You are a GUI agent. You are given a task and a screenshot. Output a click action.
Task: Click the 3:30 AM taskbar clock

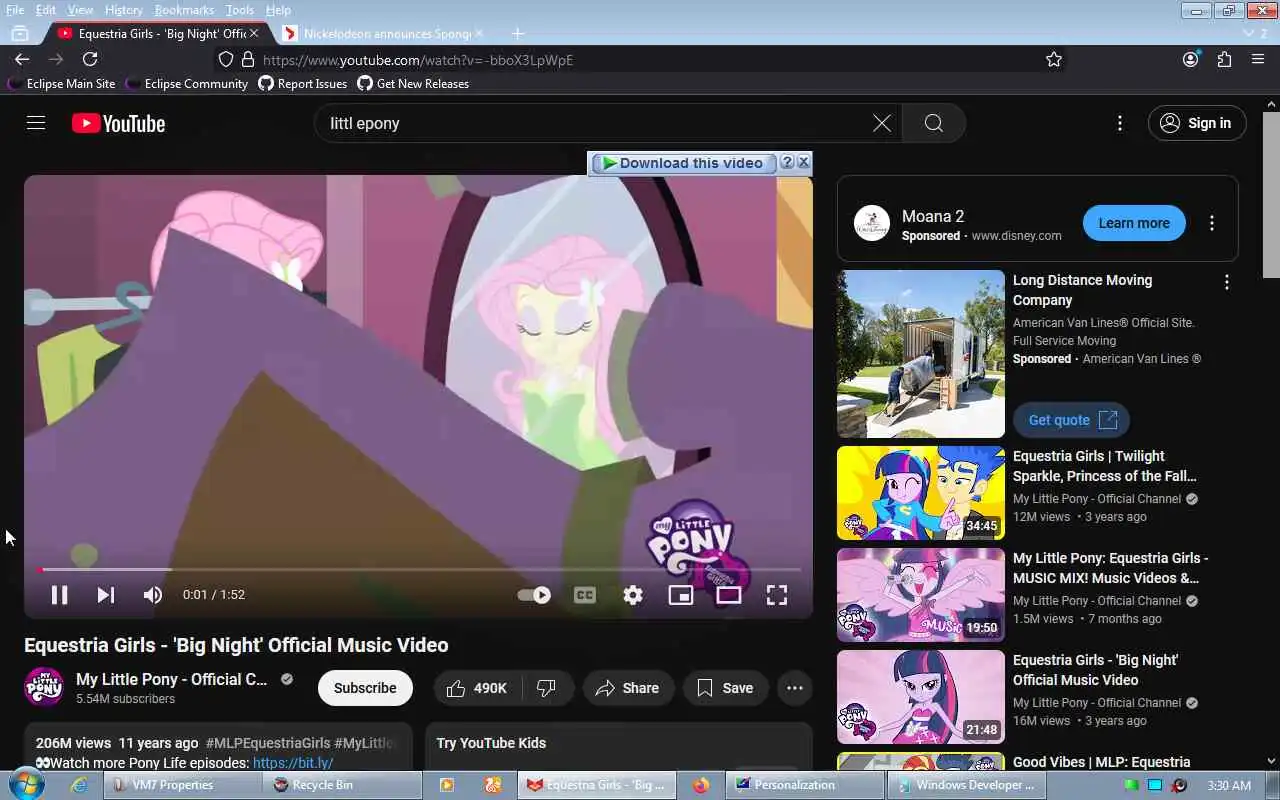coord(1229,785)
